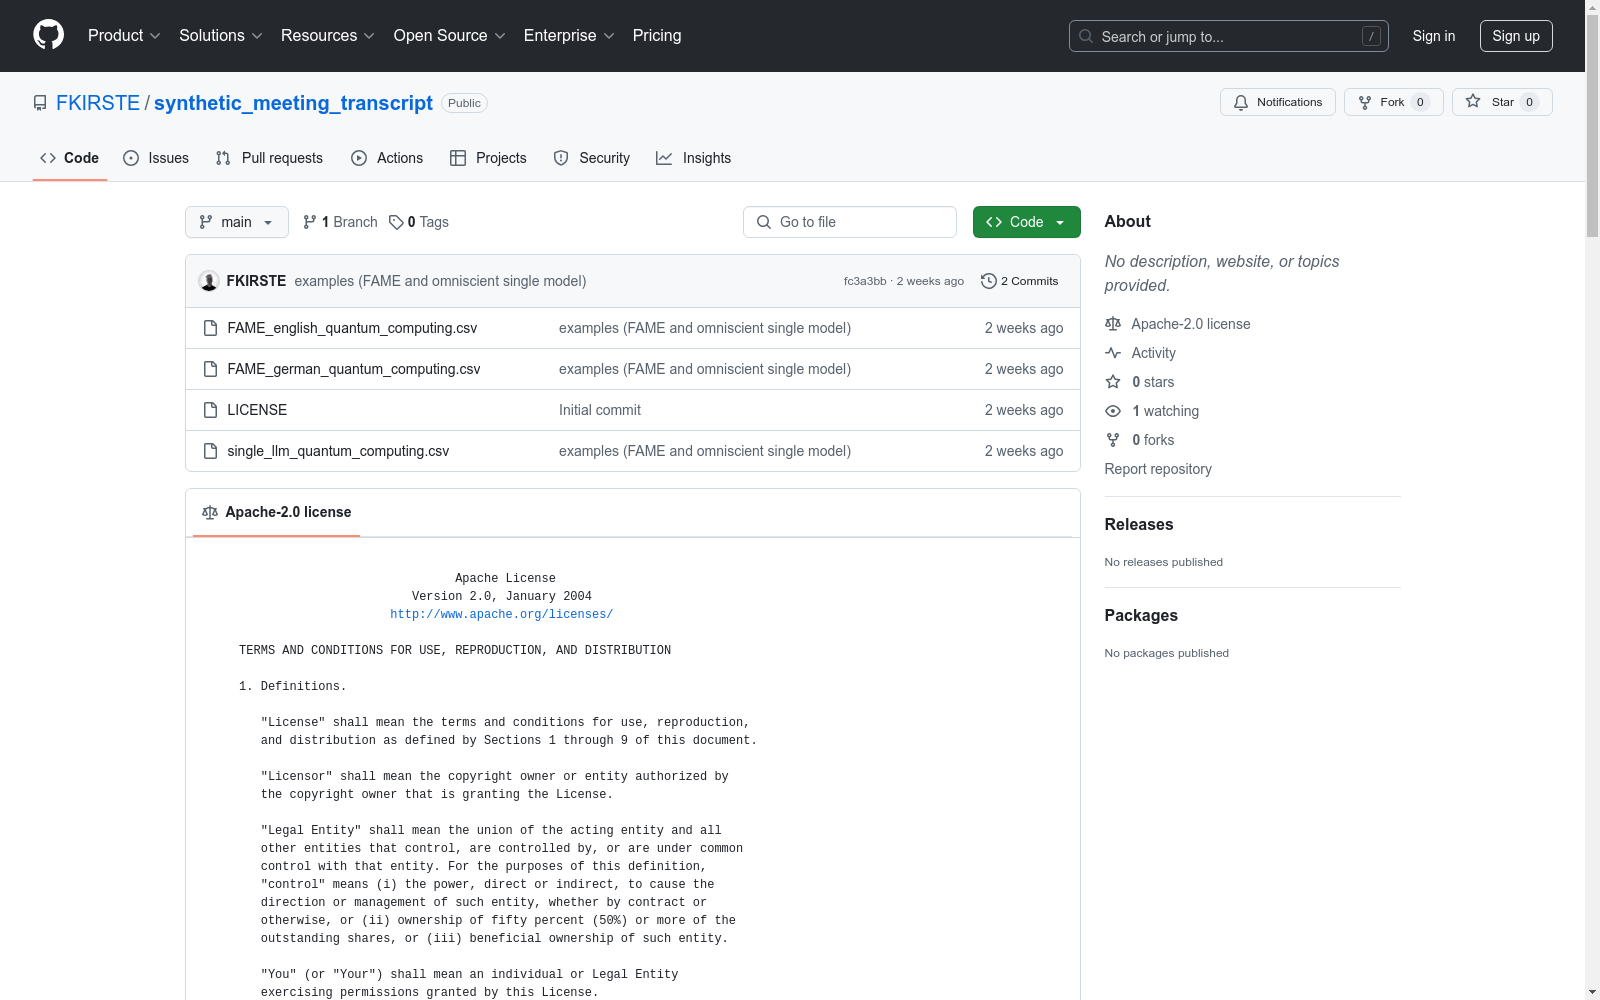The image size is (1600, 1000).
Task: Click the Sign in link
Action: (x=1434, y=36)
